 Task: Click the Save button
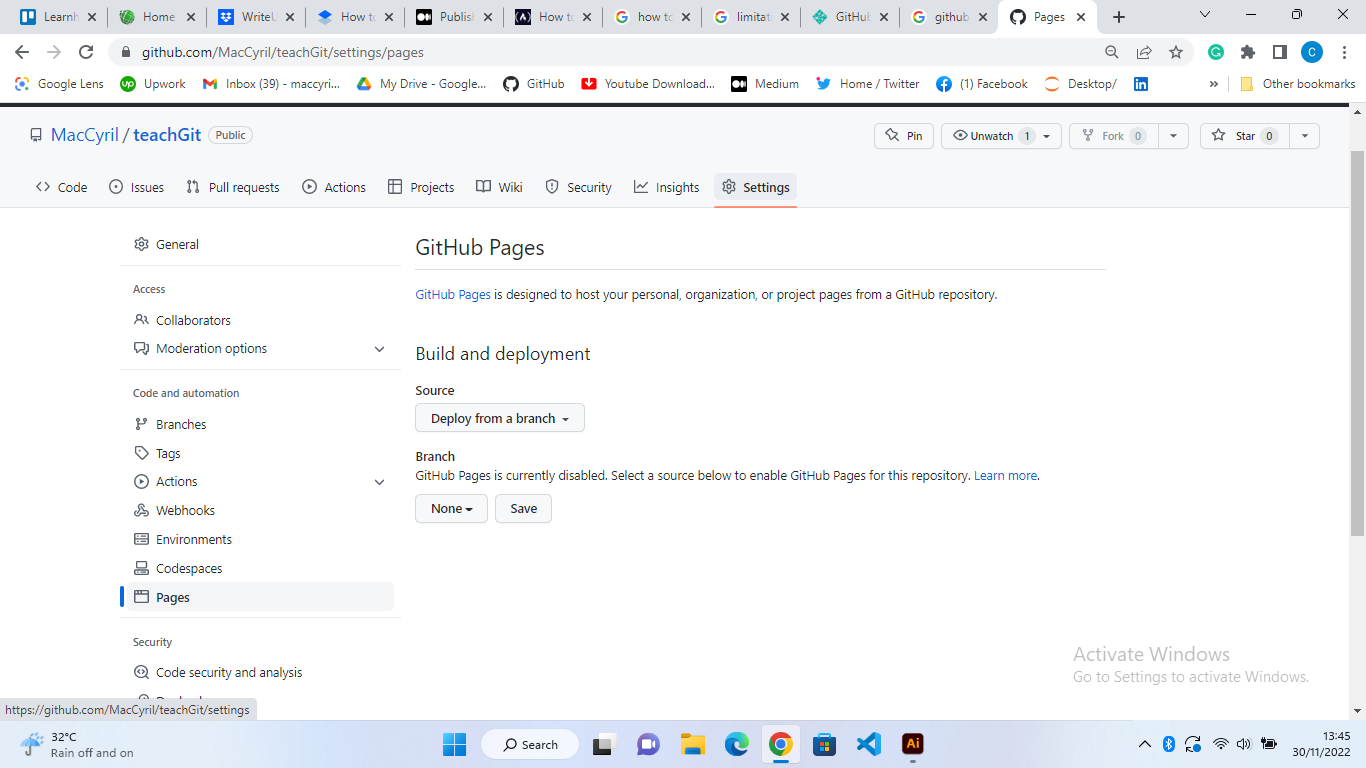click(523, 508)
